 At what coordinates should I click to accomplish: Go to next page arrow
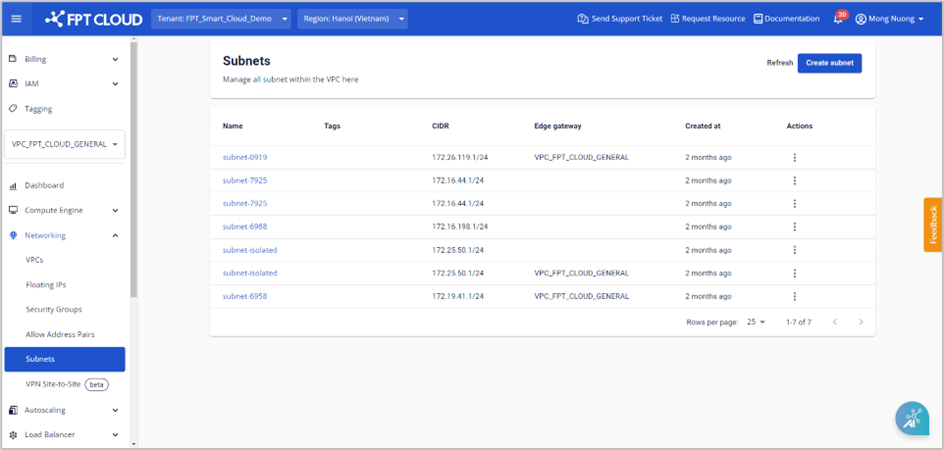(860, 322)
